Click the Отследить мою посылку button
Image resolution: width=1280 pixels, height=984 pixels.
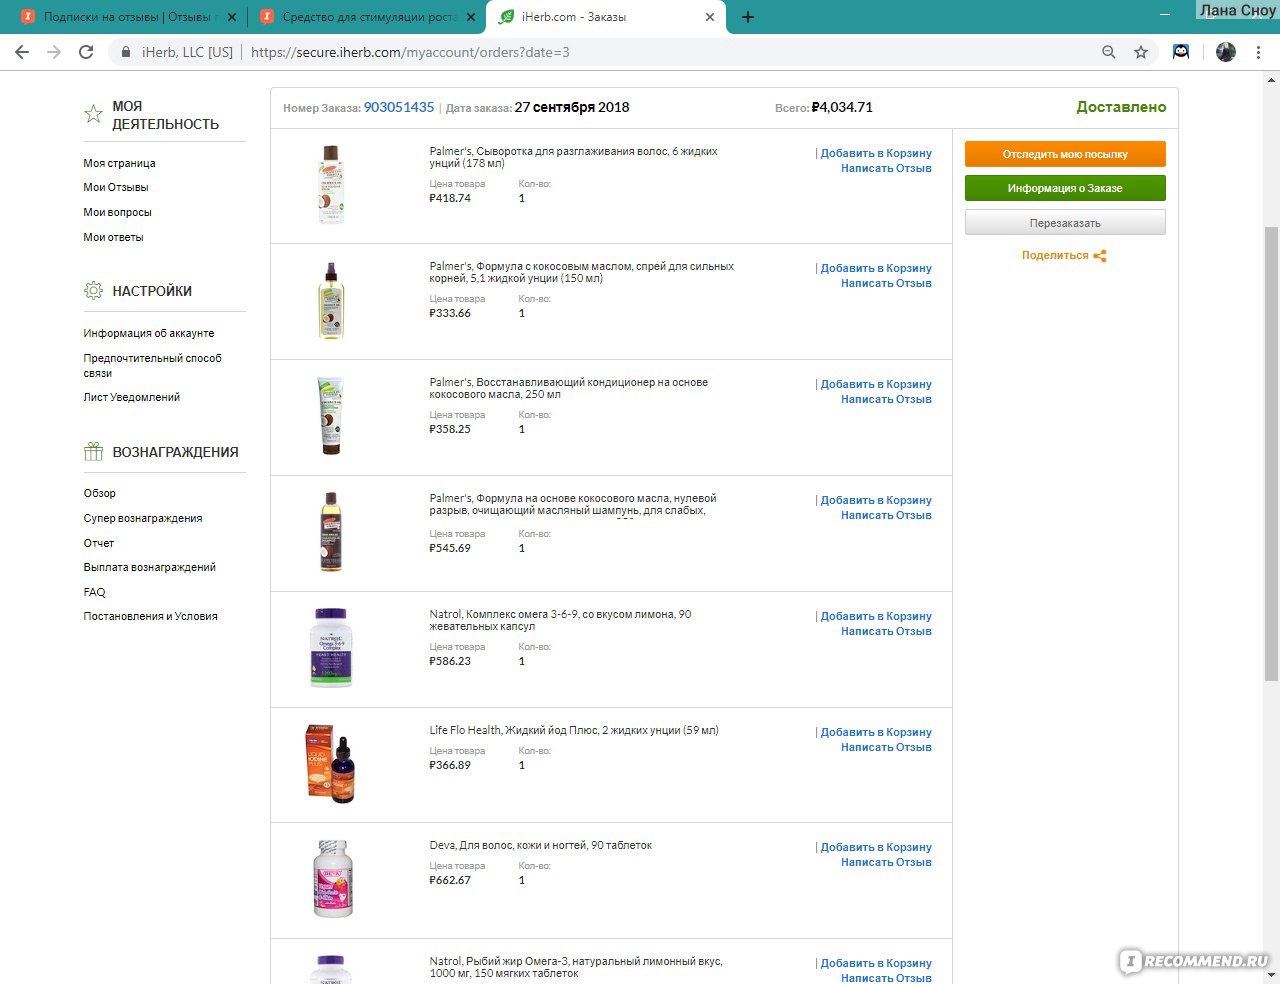[x=1065, y=154]
